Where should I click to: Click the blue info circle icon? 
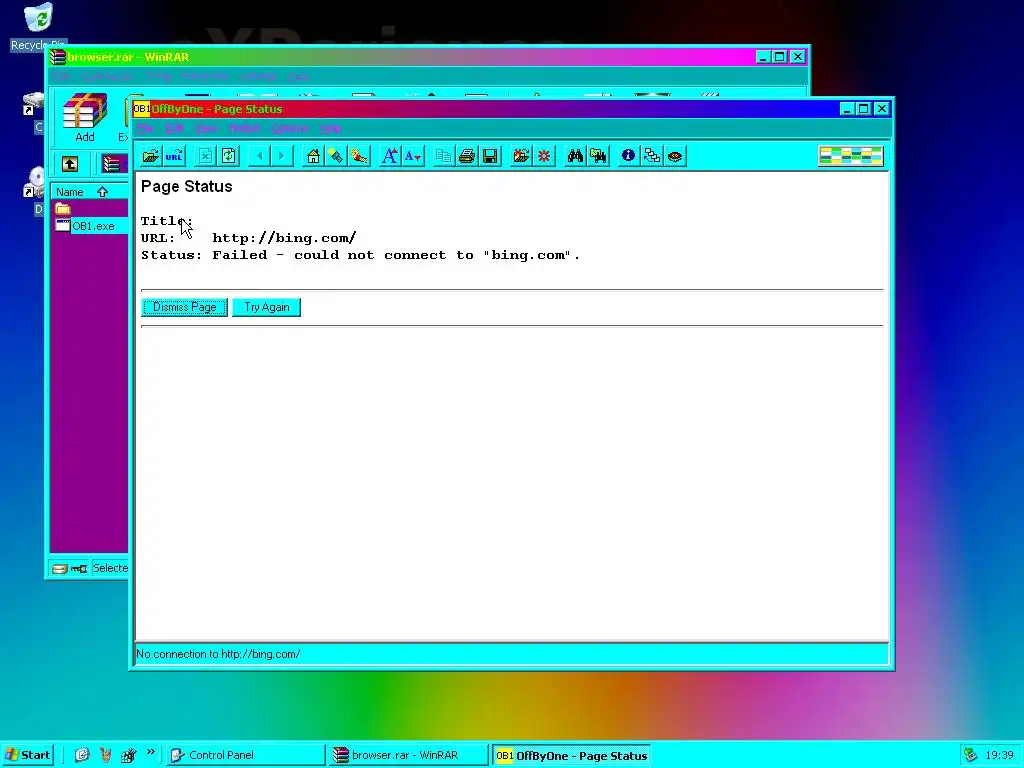628,156
